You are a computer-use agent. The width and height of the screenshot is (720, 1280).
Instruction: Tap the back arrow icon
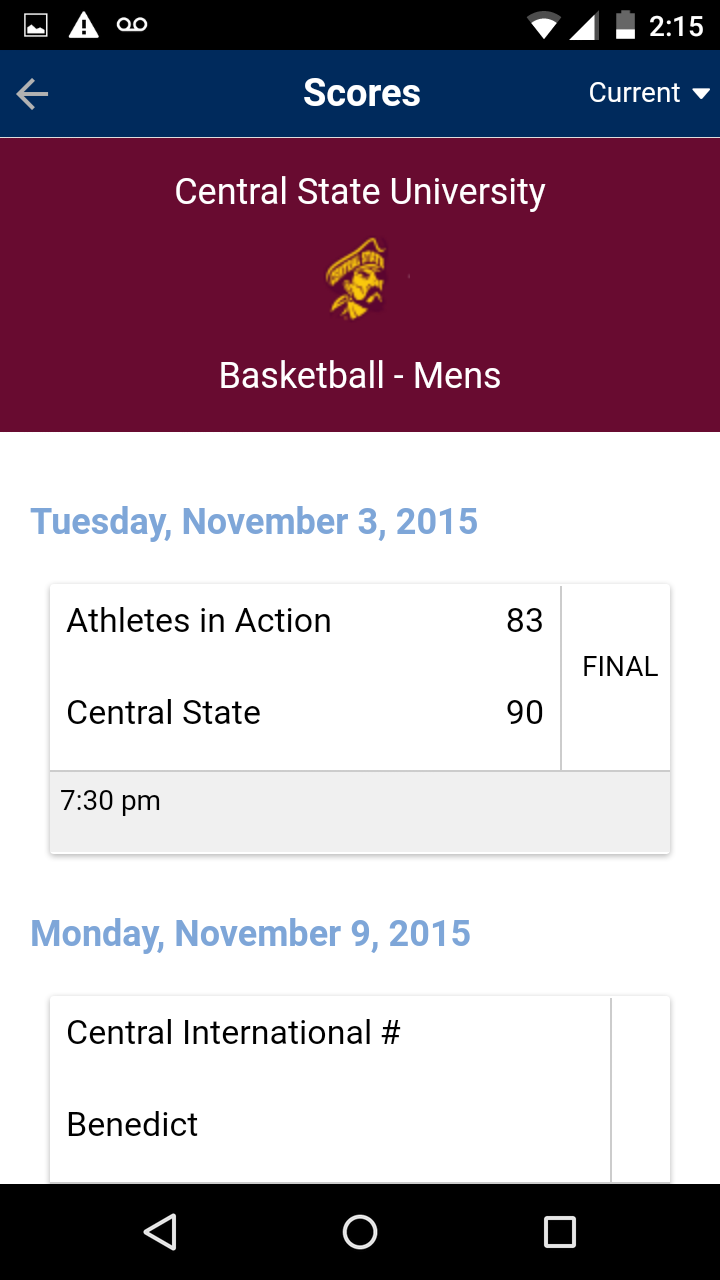(33, 94)
